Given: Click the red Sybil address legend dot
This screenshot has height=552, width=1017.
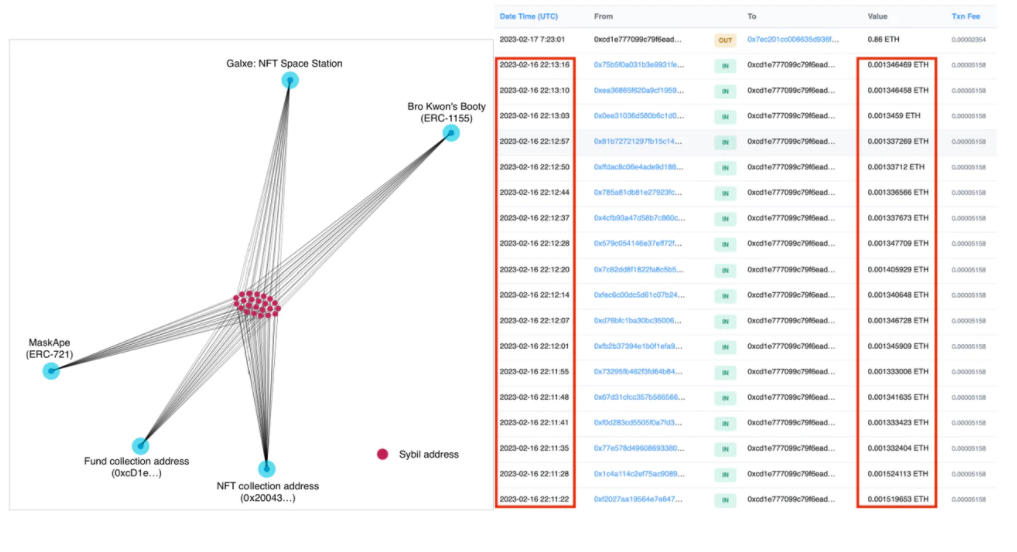Looking at the screenshot, I should [x=381, y=454].
